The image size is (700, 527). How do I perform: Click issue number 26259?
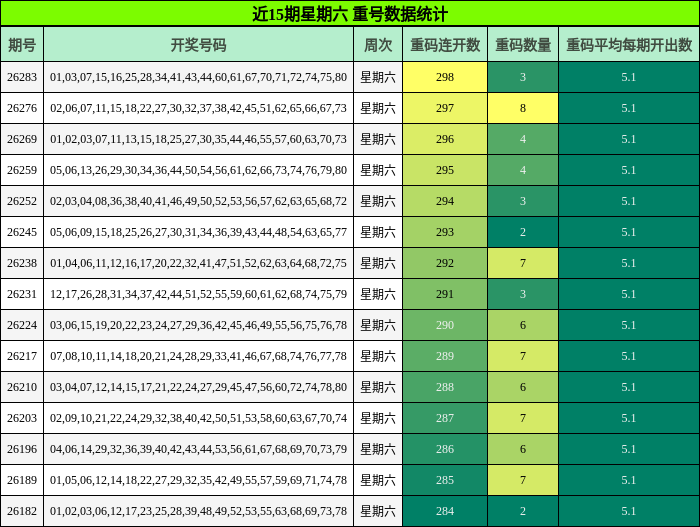tap(22, 170)
